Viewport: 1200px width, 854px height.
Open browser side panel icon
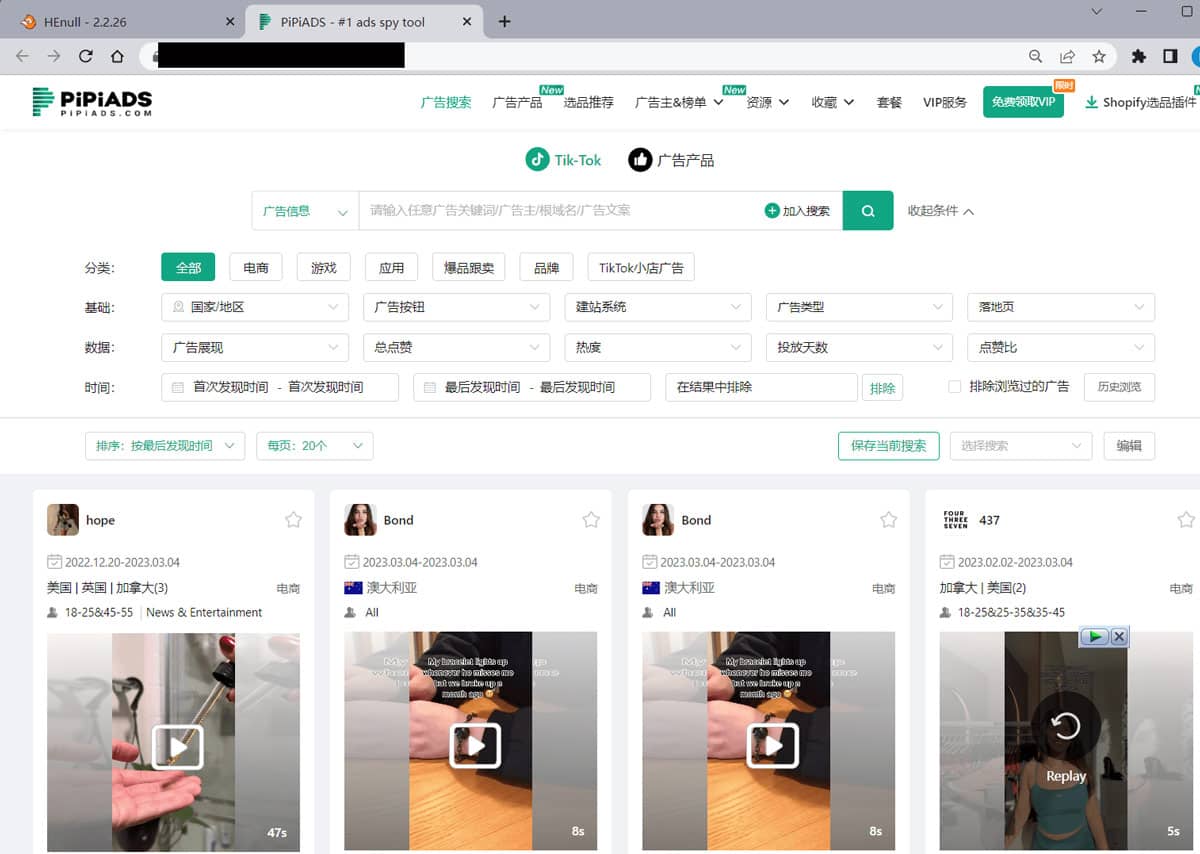(1170, 57)
